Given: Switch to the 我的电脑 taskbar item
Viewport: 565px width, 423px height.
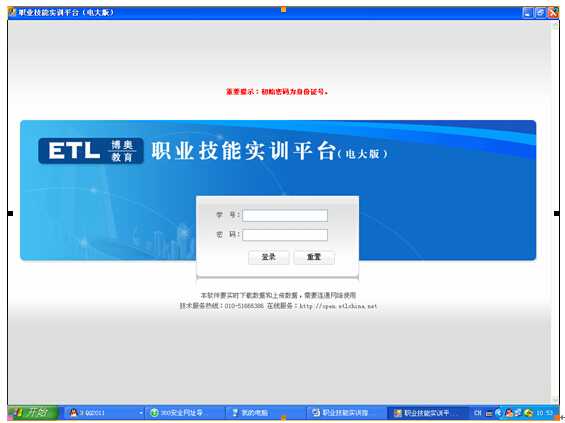Looking at the screenshot, I should [x=266, y=413].
